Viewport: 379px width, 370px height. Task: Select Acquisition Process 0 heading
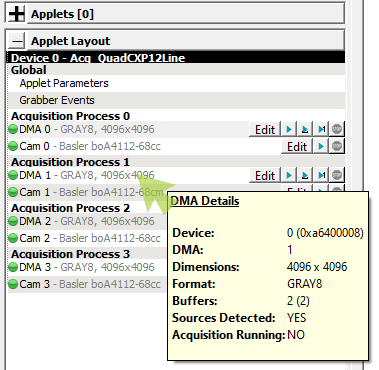click(x=70, y=116)
